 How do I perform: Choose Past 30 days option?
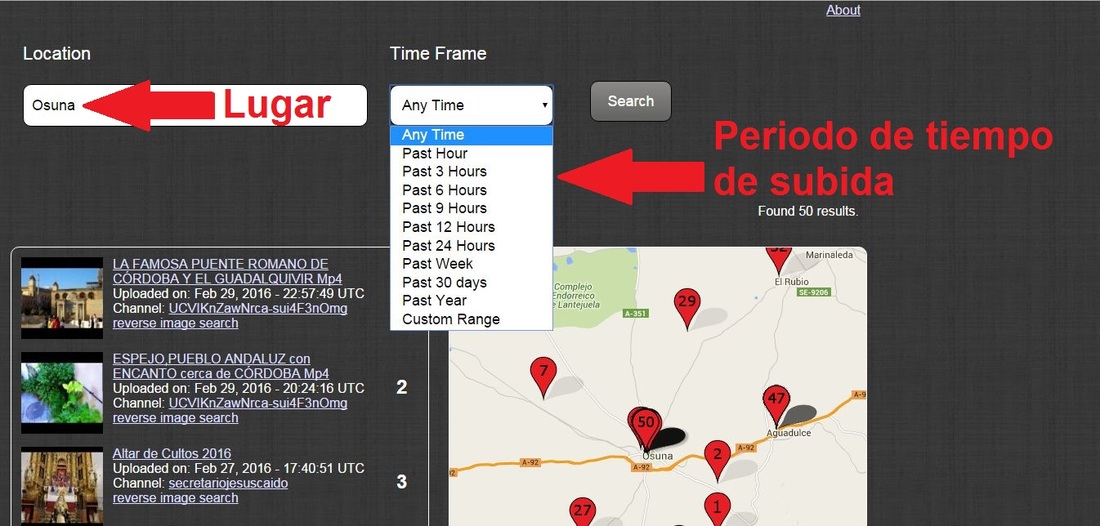471,283
